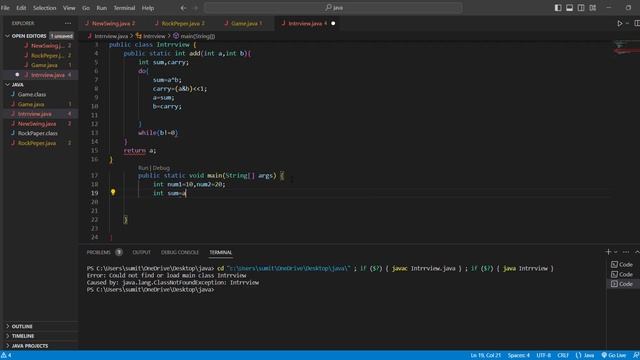Open the Edit menu
The height and width of the screenshot is (360, 640).
(x=21, y=8)
